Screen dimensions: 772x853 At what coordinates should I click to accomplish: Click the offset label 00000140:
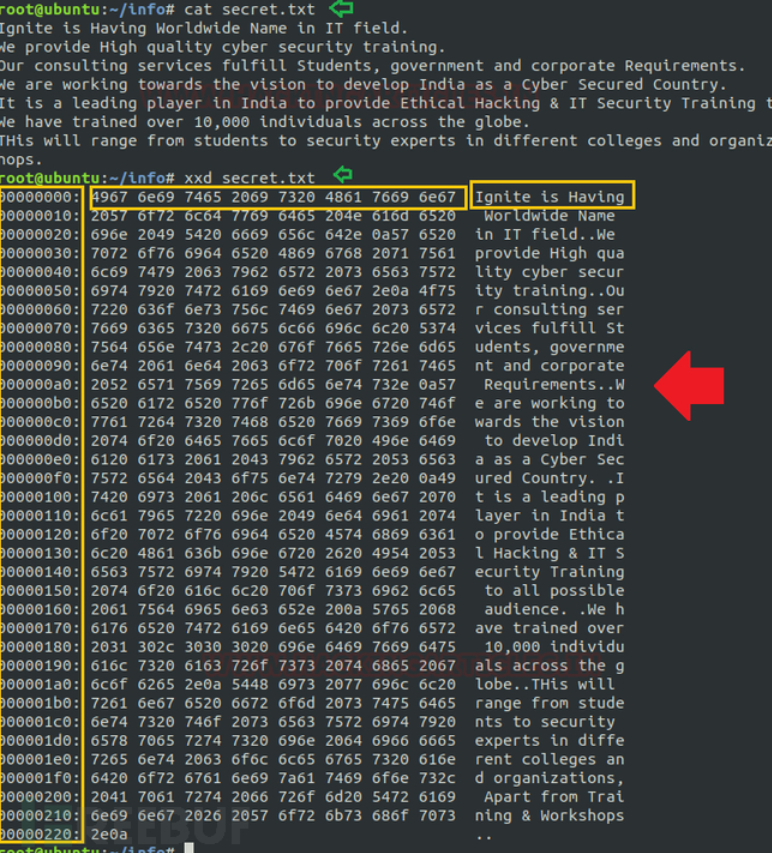39,572
